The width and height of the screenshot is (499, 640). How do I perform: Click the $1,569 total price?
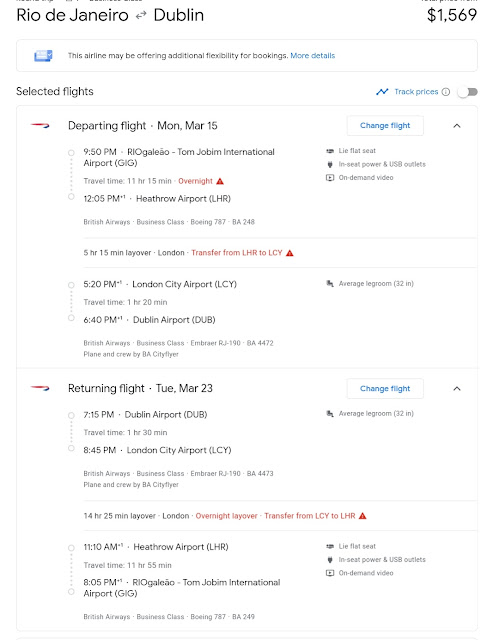click(x=452, y=15)
